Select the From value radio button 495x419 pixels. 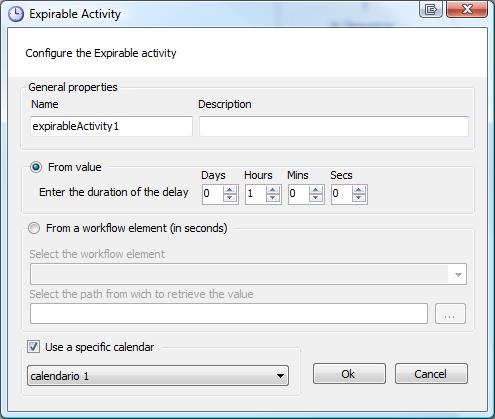[36, 167]
